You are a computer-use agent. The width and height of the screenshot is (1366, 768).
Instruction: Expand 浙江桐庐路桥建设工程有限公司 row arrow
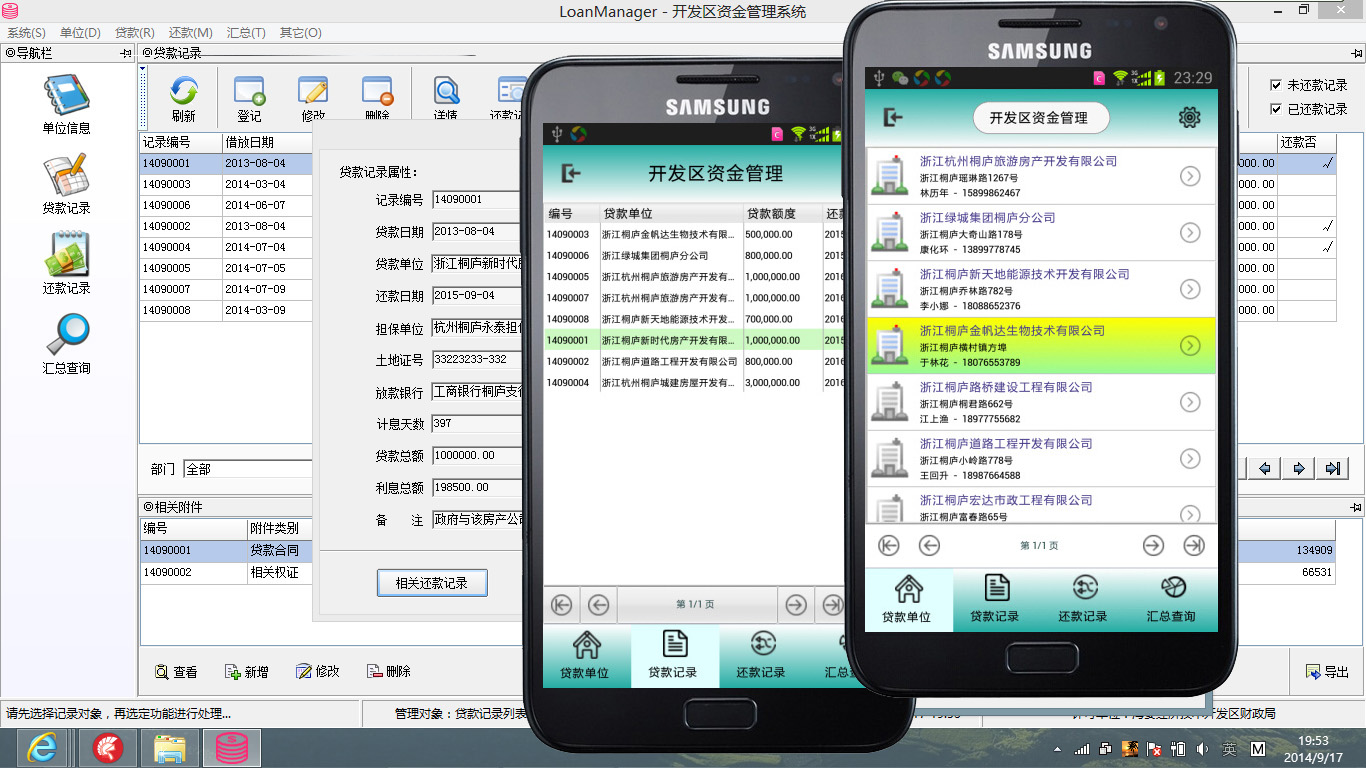(x=1190, y=402)
